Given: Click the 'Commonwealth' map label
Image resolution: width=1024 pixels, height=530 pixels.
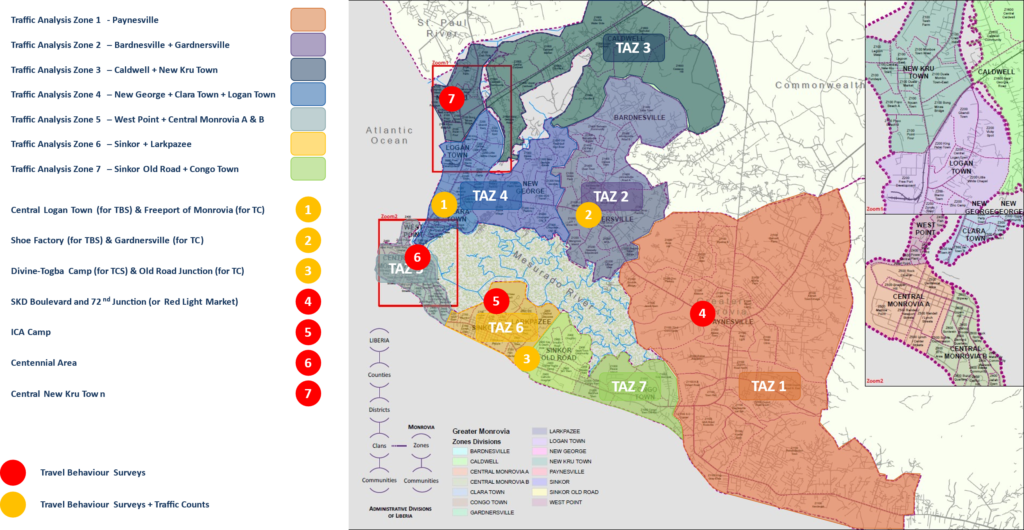Looking at the screenshot, I should coord(818,85).
